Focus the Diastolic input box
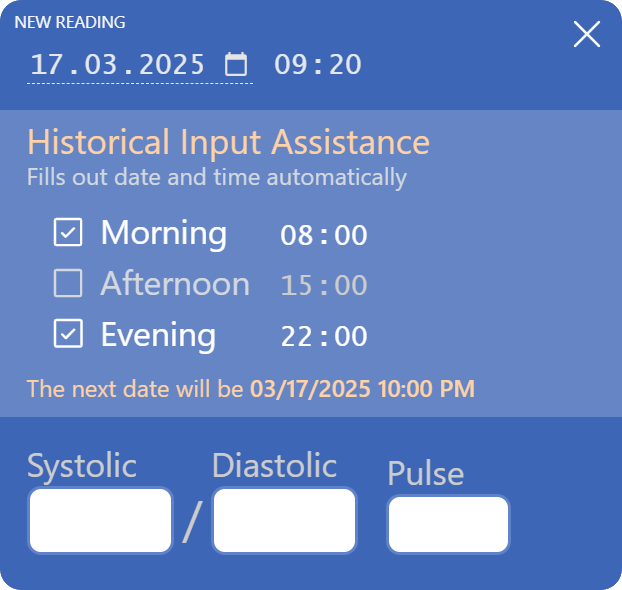The height and width of the screenshot is (590, 622). pyautogui.click(x=284, y=520)
